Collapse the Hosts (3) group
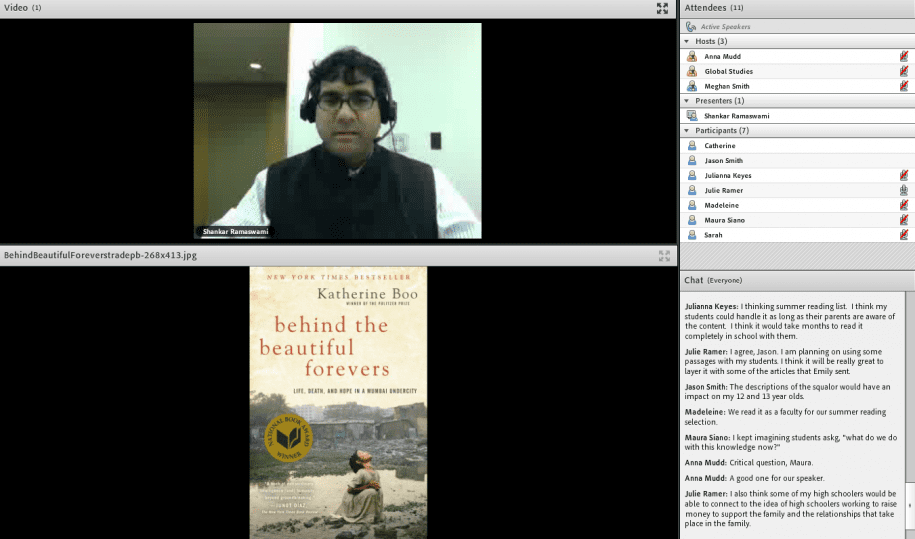Viewport: 915px width, 539px height. point(686,41)
